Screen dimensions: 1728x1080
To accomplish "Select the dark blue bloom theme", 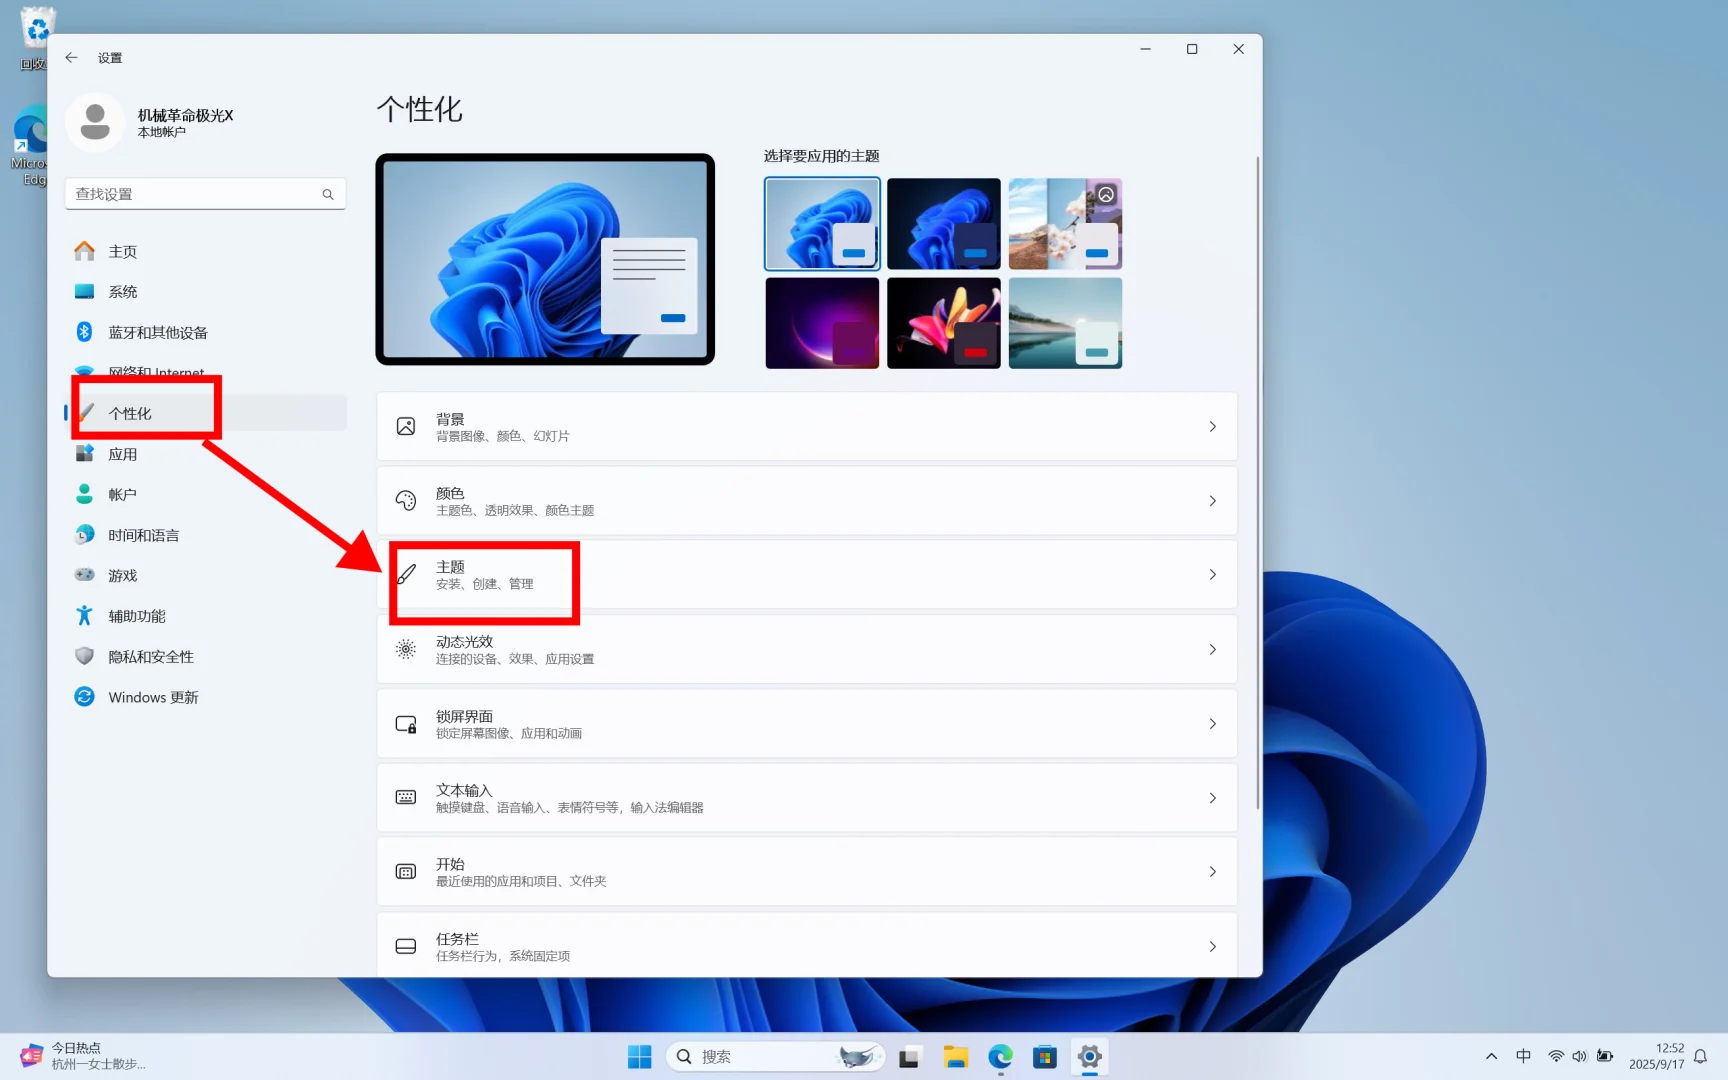I will pos(944,224).
